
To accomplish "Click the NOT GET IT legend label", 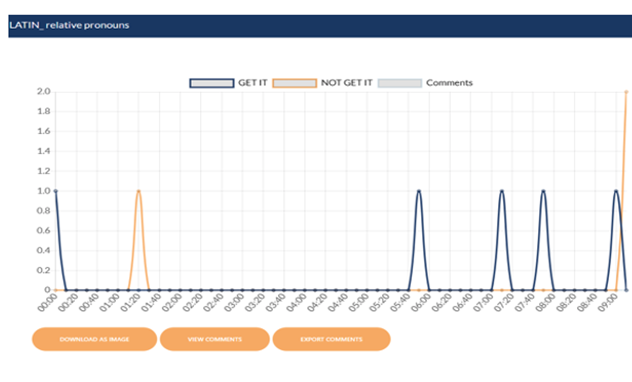I will (x=347, y=83).
